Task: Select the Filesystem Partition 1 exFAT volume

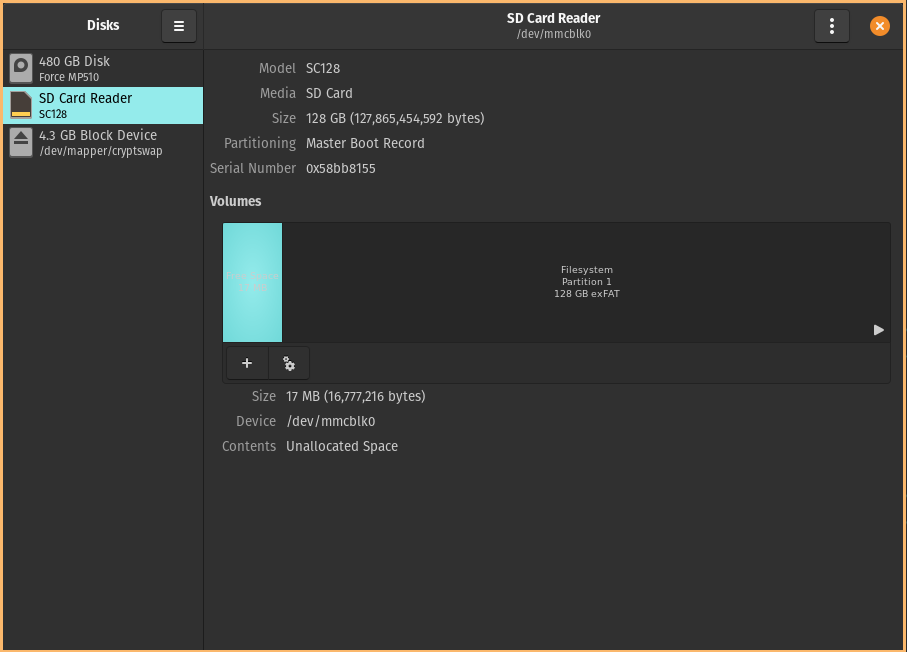Action: click(586, 282)
